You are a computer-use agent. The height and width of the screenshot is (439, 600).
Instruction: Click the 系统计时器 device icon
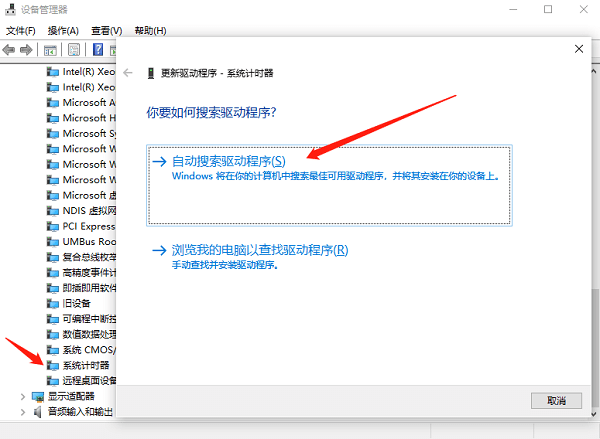pyautogui.click(x=54, y=365)
